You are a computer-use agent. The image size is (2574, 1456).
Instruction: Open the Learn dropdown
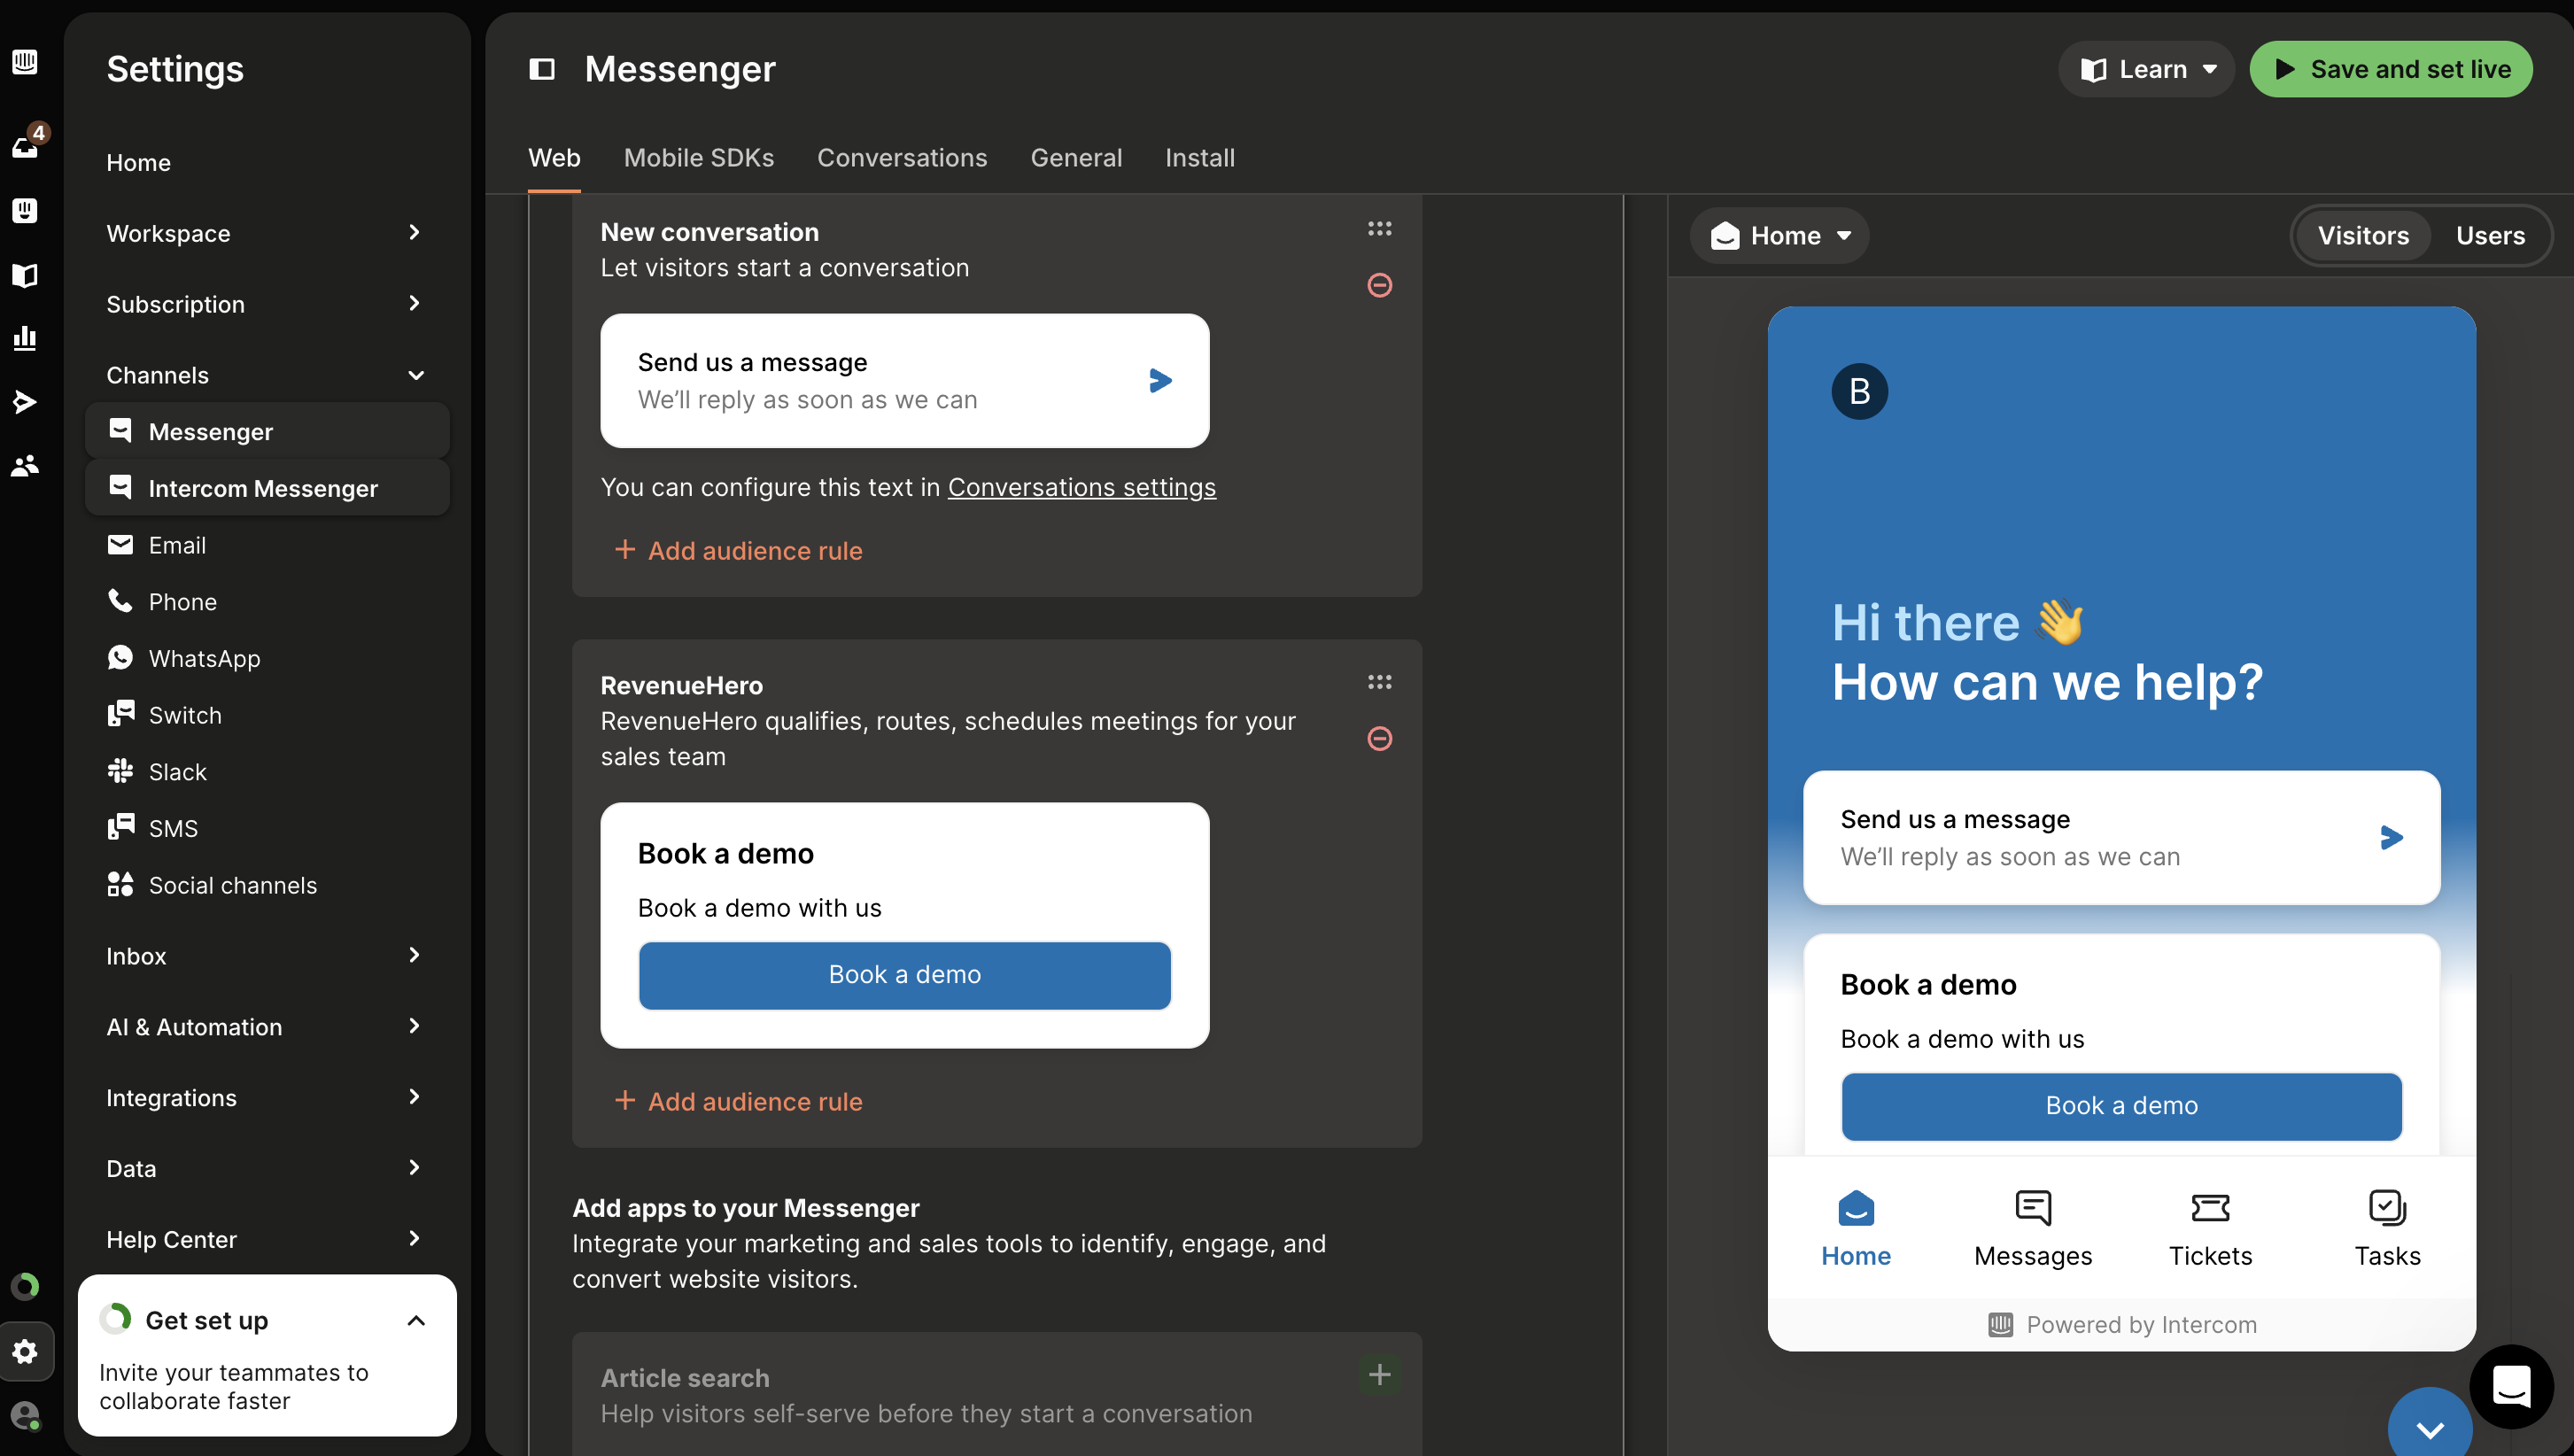tap(2146, 69)
